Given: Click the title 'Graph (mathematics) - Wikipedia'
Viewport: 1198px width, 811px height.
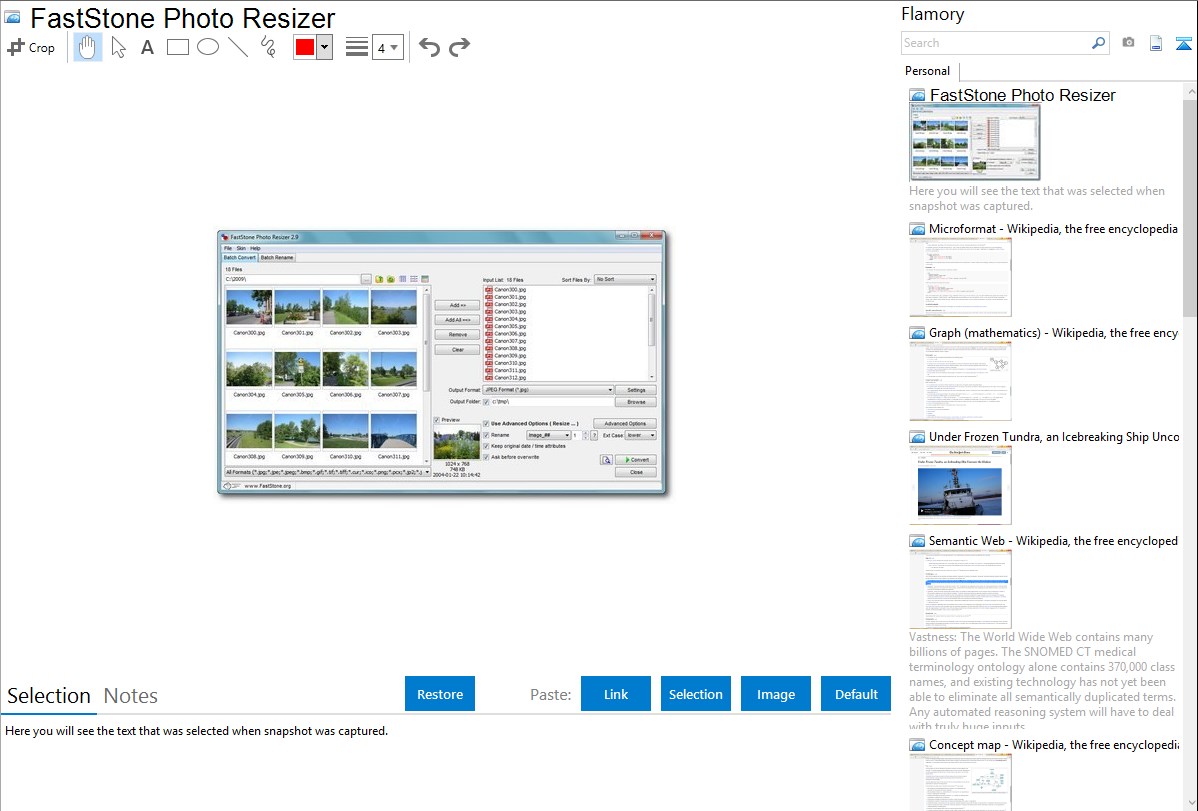Looking at the screenshot, I should coord(1053,333).
